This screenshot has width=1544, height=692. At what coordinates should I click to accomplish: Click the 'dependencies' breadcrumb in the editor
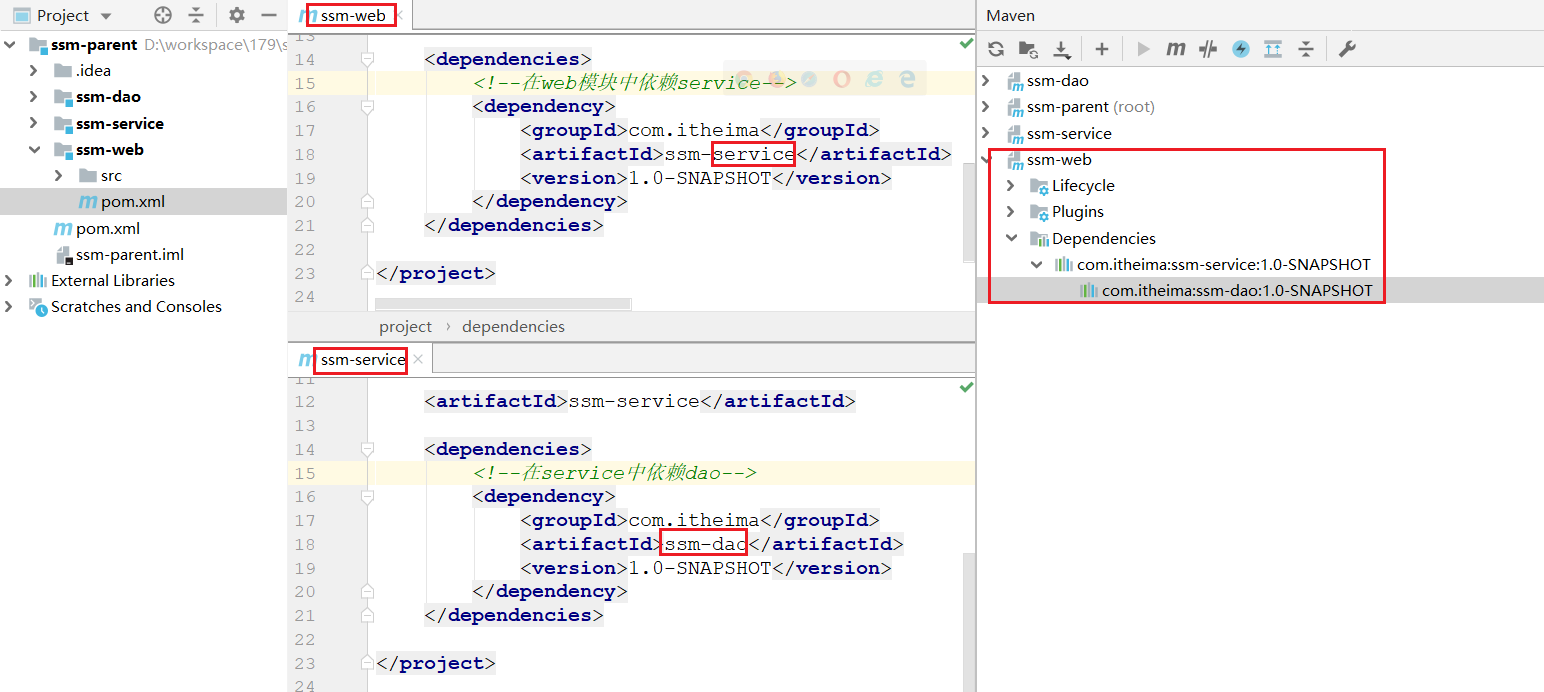513,327
